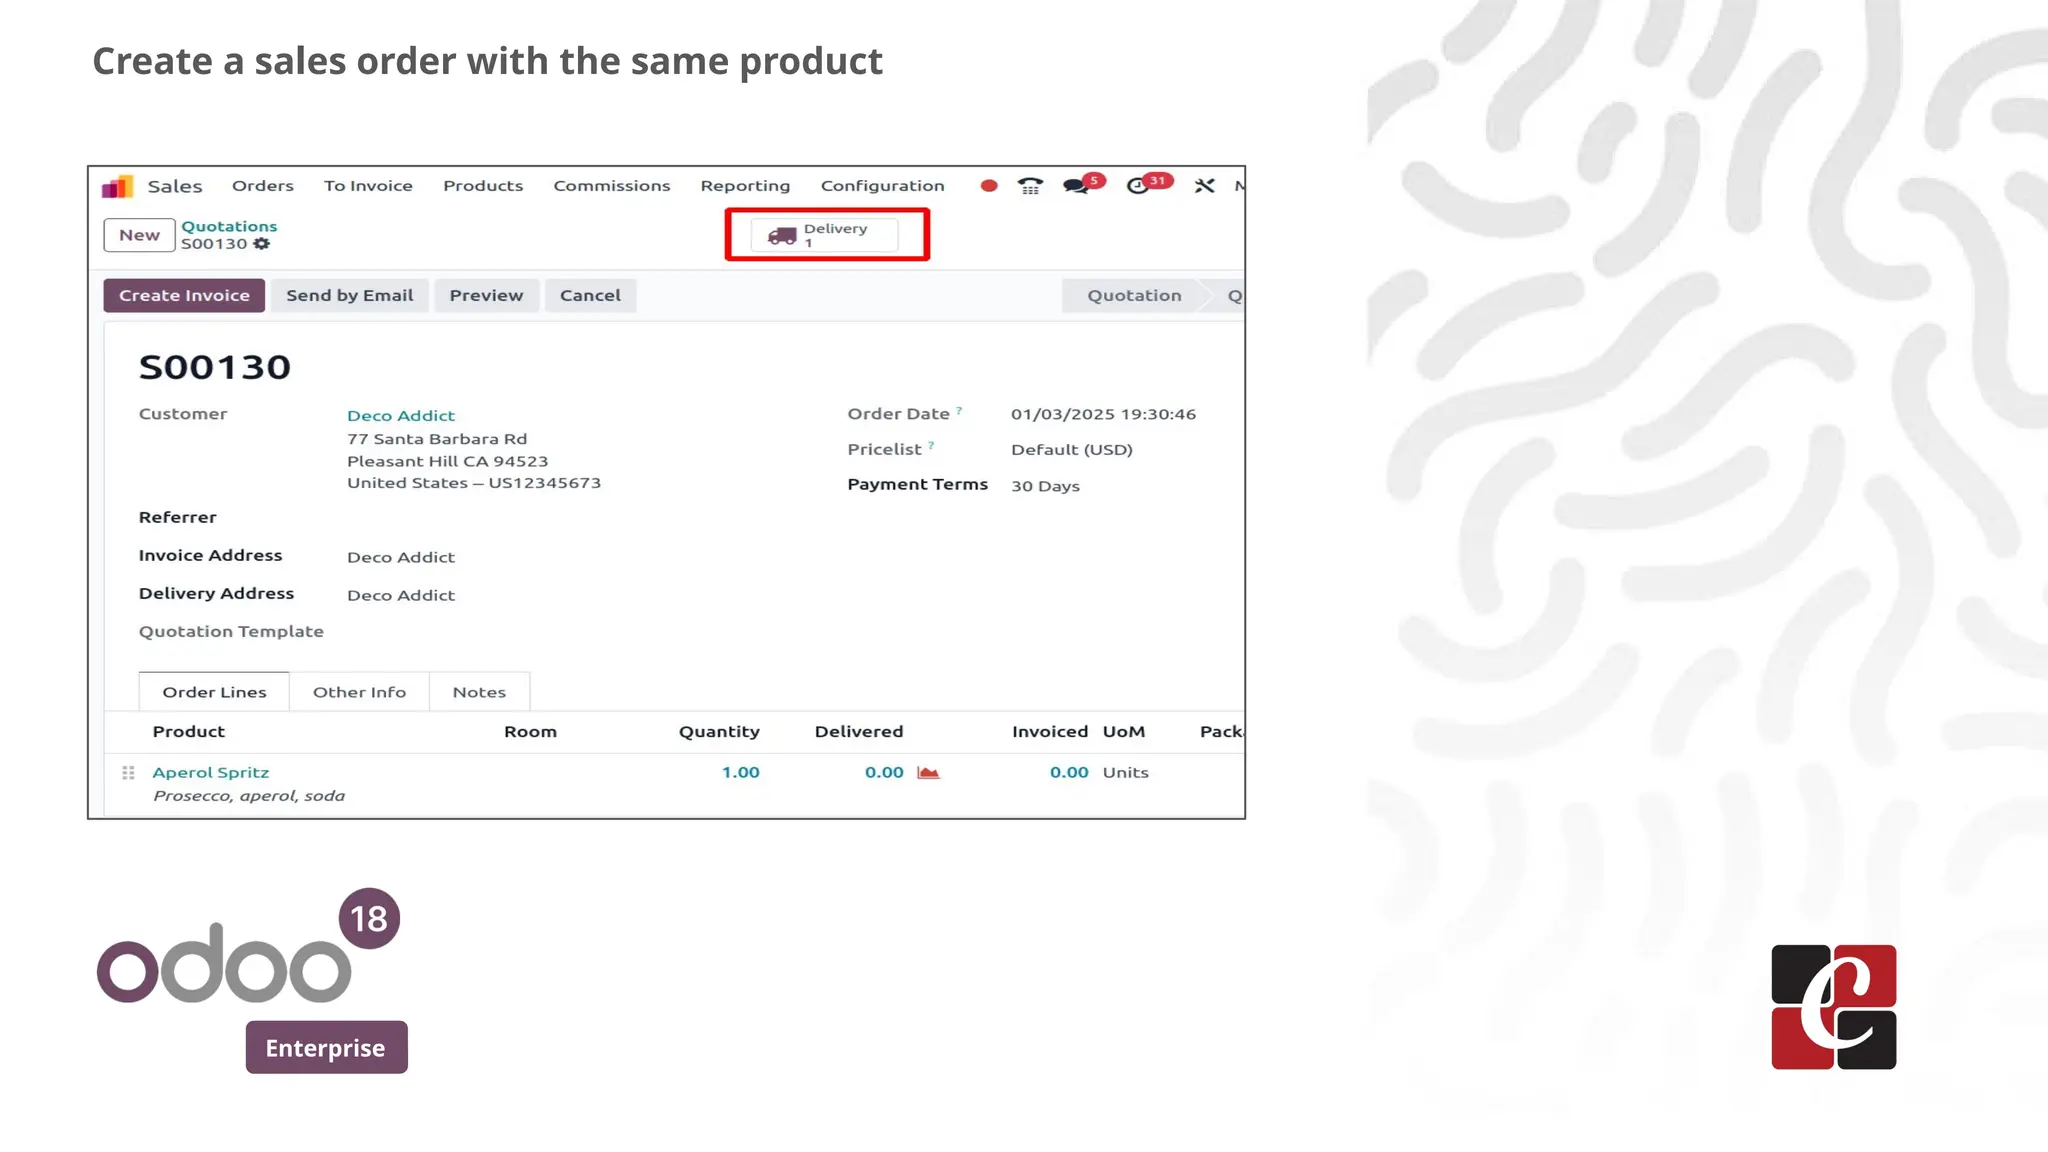Click the Product column header

point(189,732)
